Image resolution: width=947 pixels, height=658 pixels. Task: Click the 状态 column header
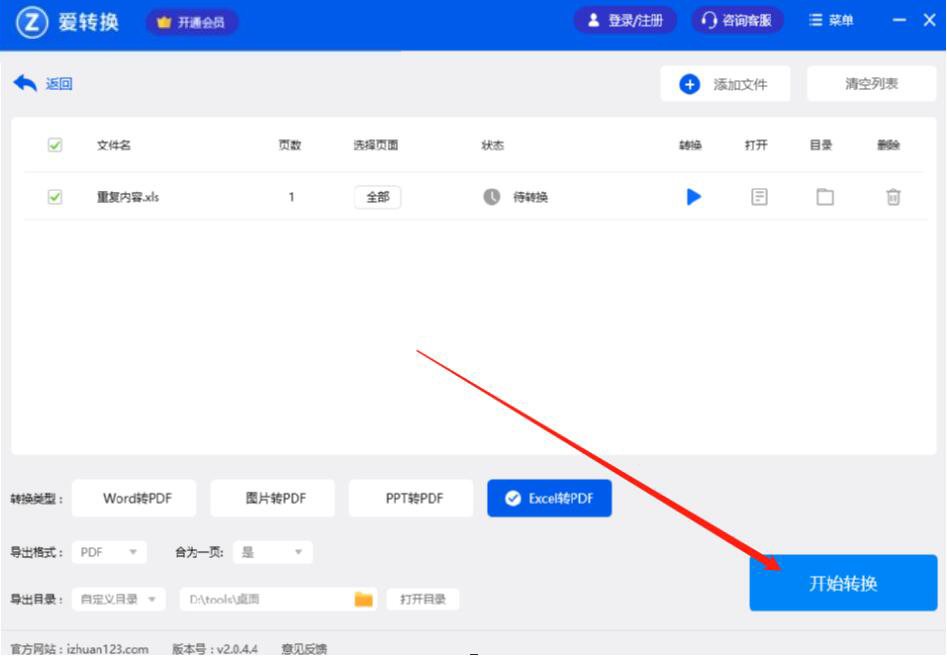pyautogui.click(x=492, y=145)
